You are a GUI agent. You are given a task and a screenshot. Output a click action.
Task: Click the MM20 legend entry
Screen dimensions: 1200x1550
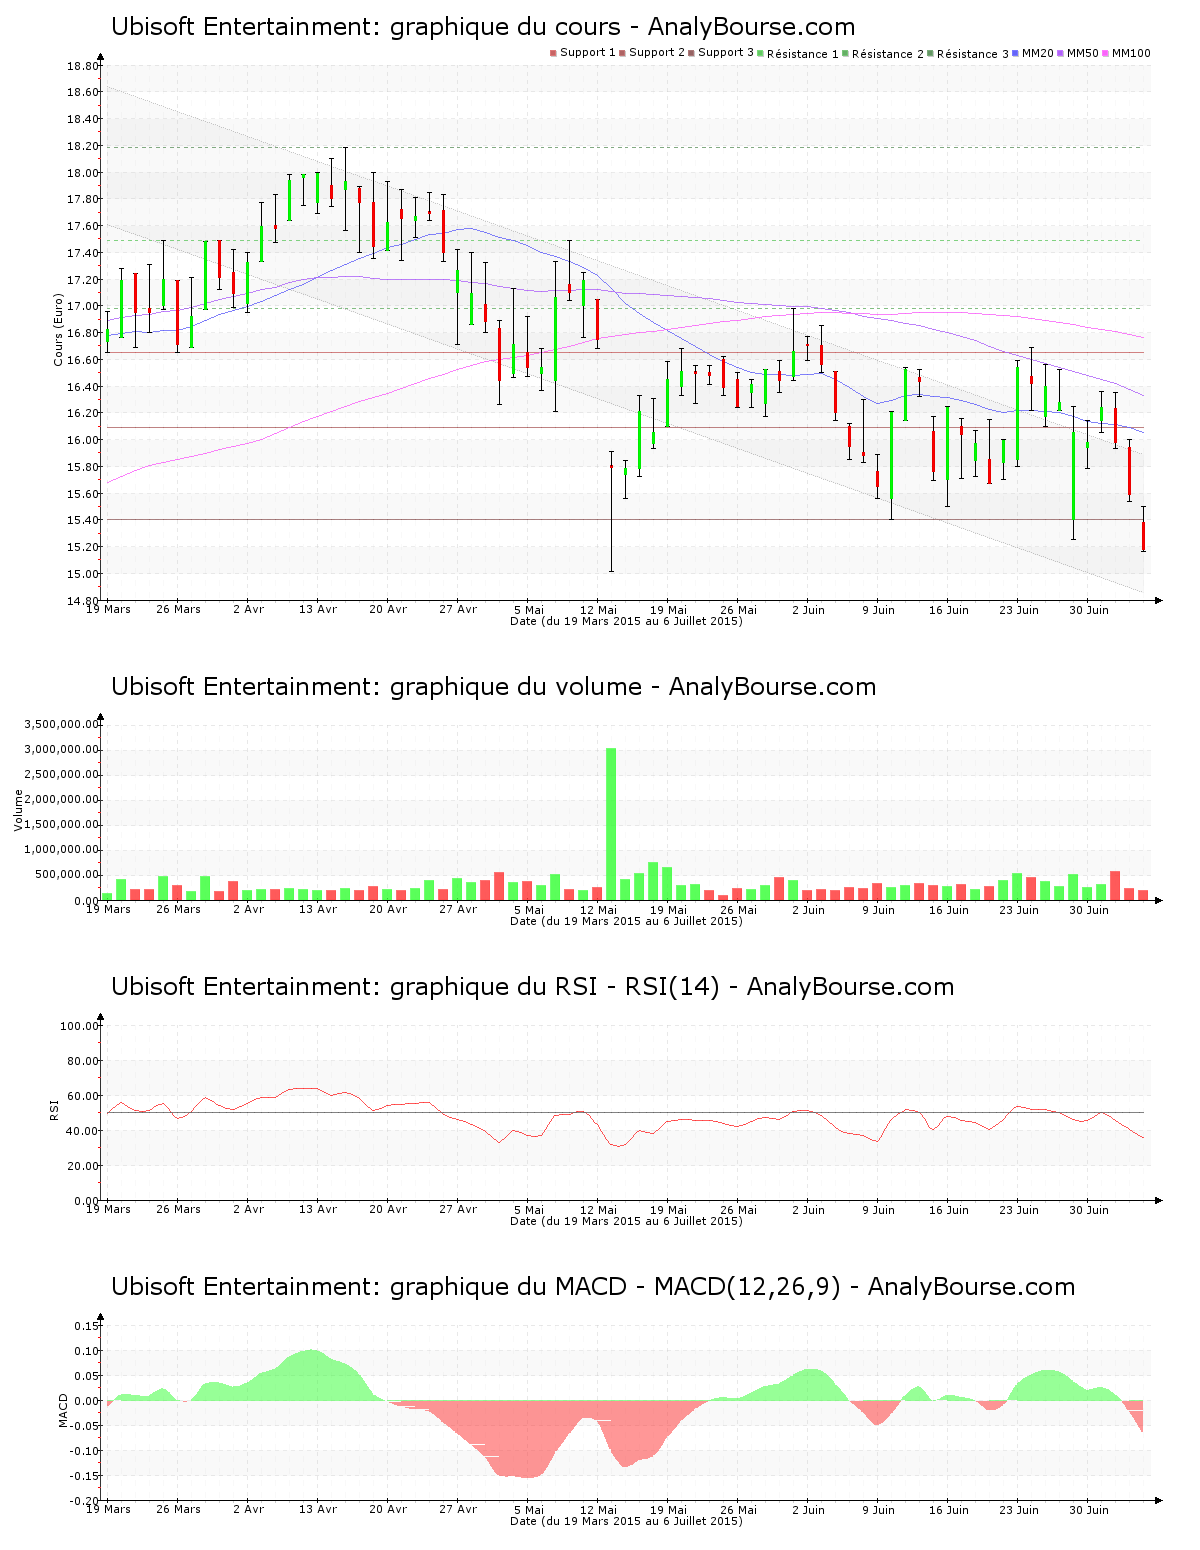1033,53
